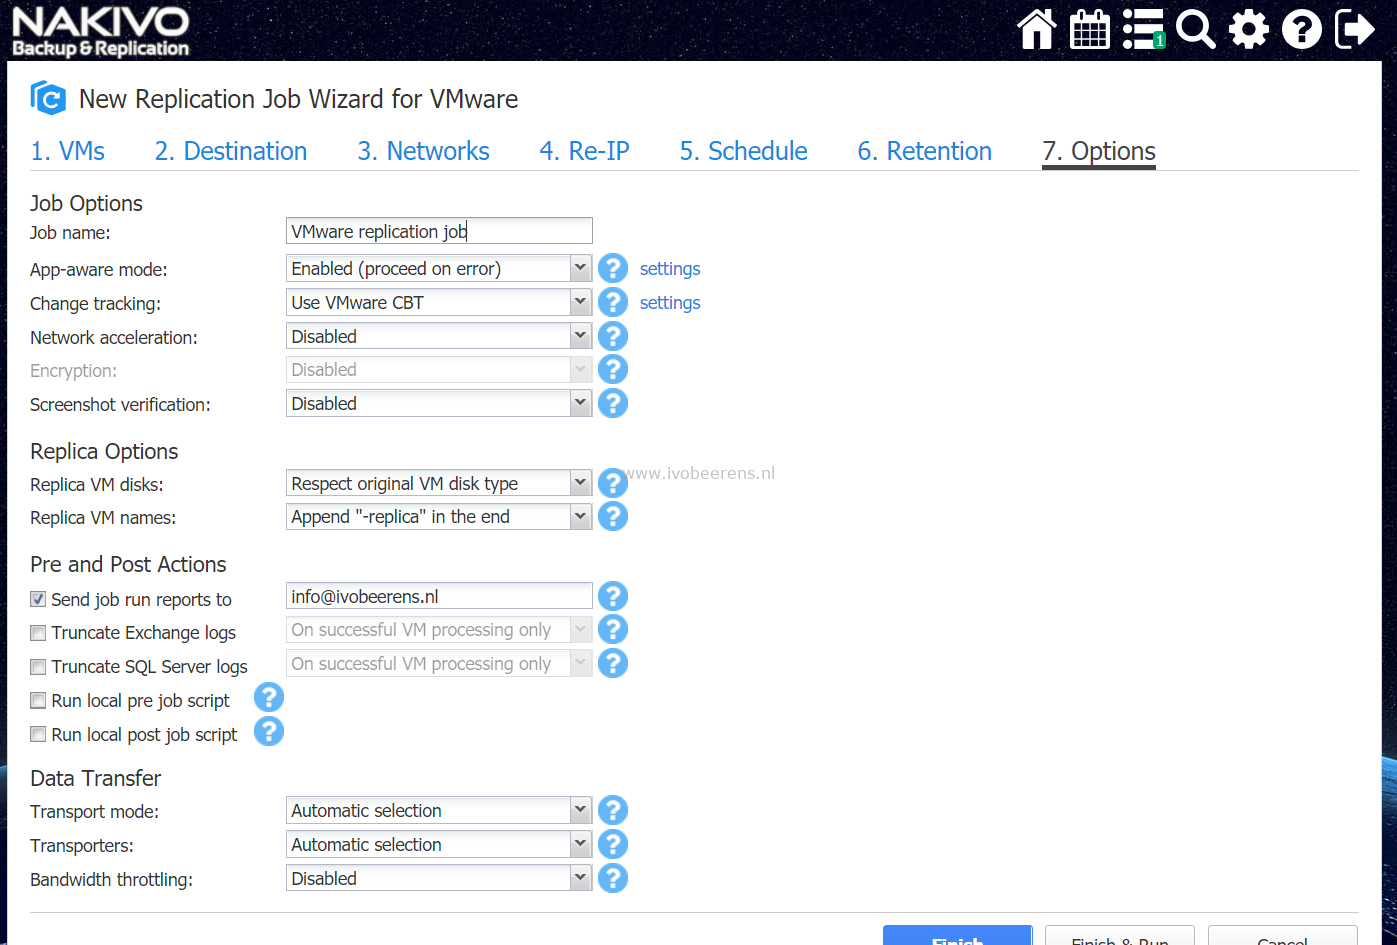Show help for local pre job script
This screenshot has height=945, width=1397.
coord(269,697)
